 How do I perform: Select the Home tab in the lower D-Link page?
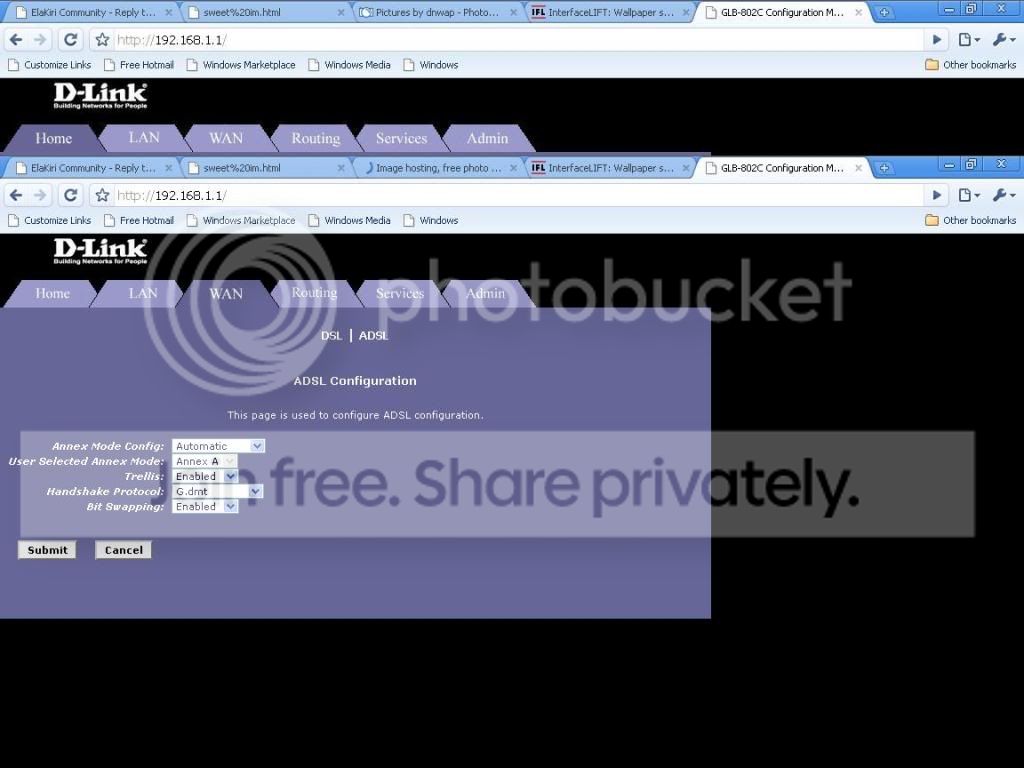tap(52, 293)
